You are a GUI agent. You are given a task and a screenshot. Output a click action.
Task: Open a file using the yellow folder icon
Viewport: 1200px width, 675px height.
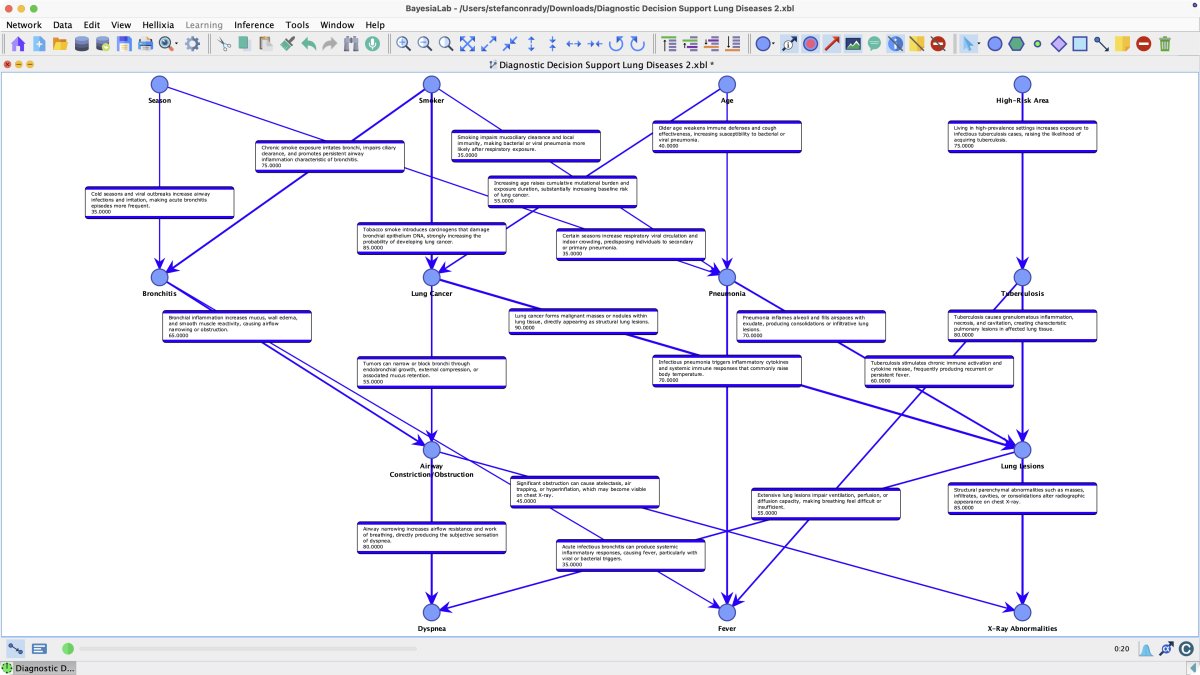click(60, 44)
